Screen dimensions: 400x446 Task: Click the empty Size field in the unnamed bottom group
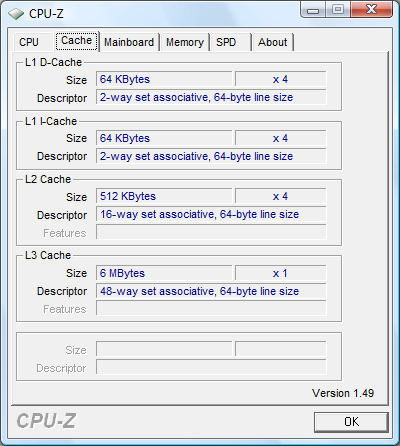click(164, 349)
